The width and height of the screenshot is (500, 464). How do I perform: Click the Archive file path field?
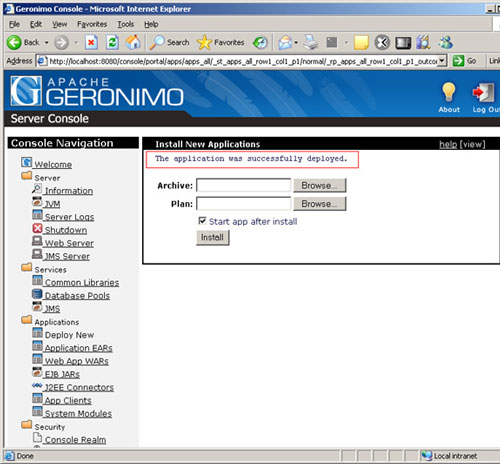point(244,185)
